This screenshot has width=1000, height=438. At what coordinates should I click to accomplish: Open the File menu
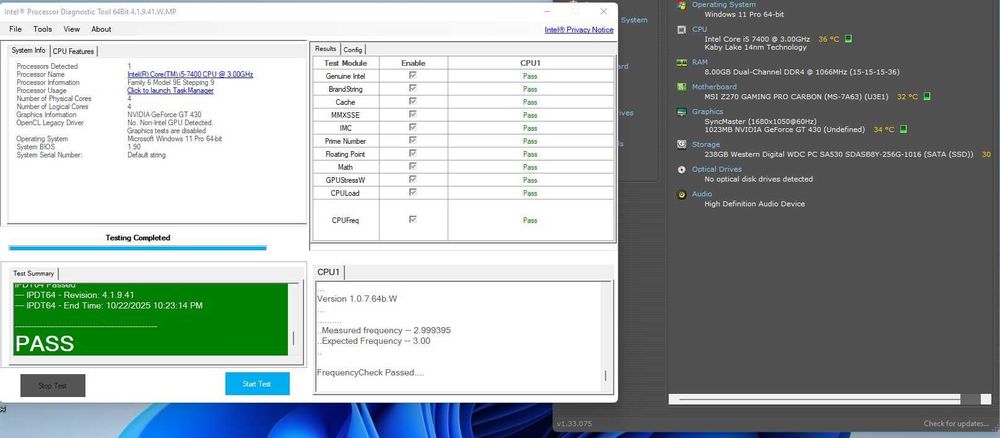click(x=15, y=29)
